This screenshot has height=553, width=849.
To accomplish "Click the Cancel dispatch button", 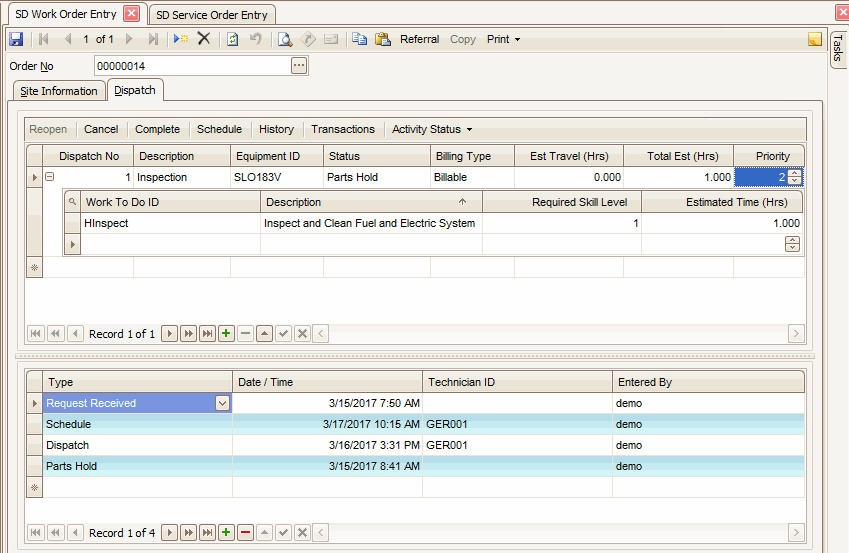I will 101,129.
